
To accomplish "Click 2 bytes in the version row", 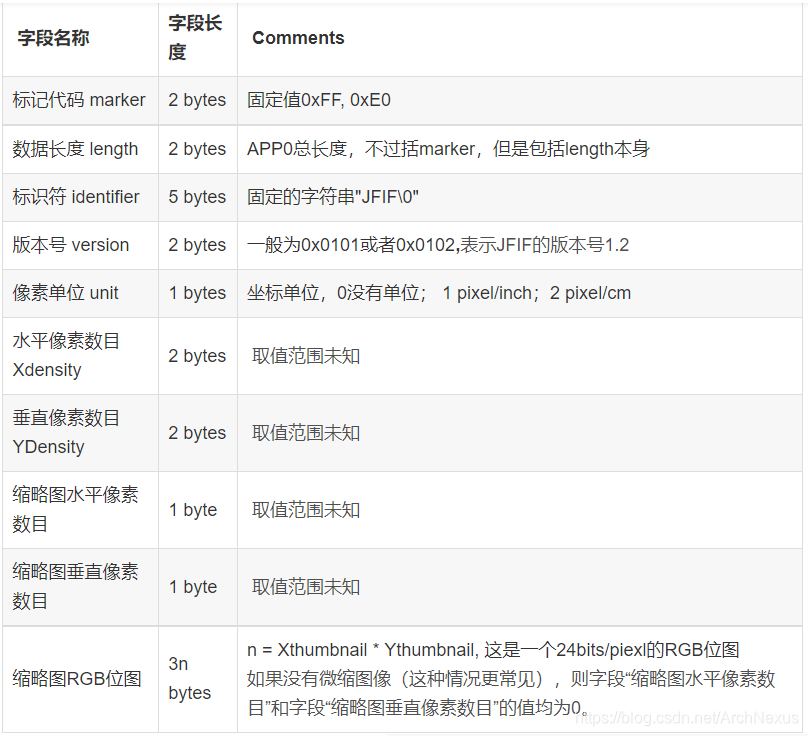I will (x=197, y=245).
